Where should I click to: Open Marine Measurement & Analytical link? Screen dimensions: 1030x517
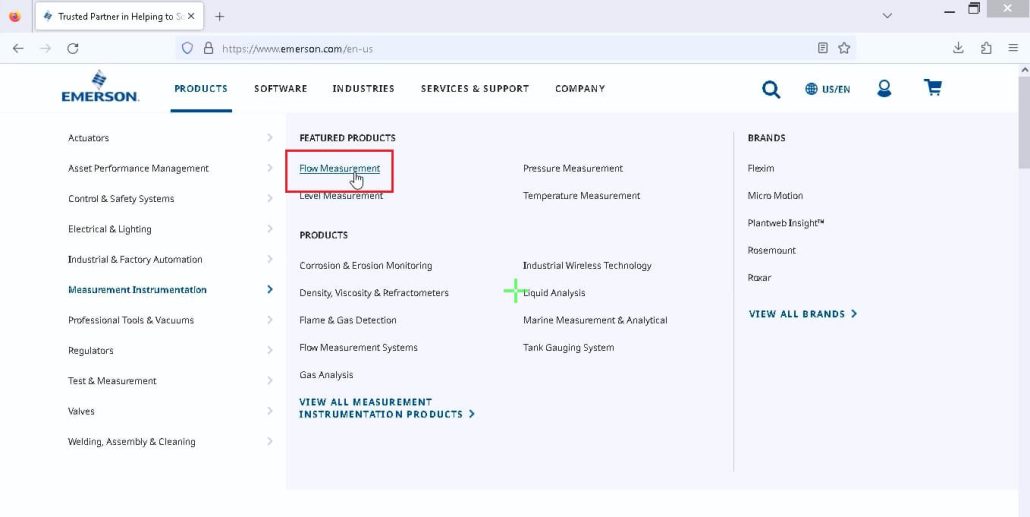point(595,320)
